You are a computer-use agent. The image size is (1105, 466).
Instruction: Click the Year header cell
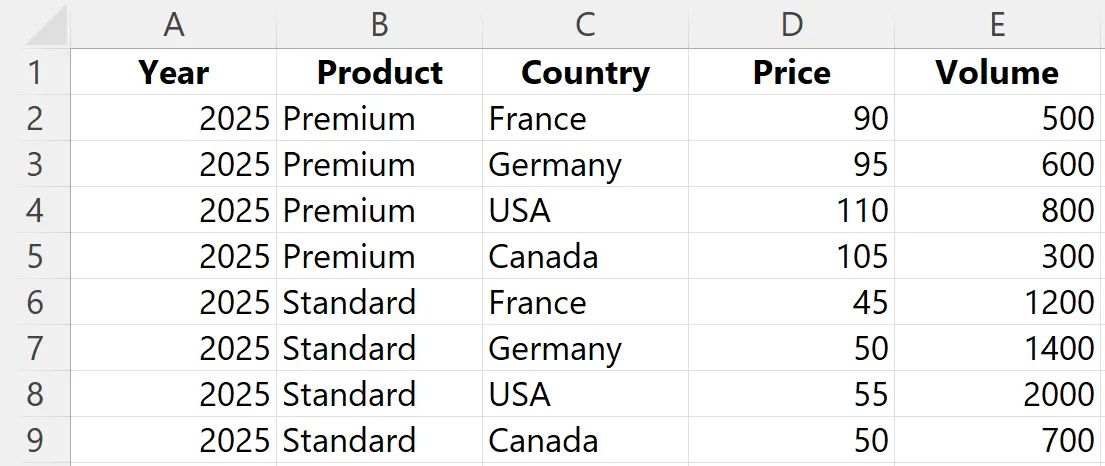(173, 72)
